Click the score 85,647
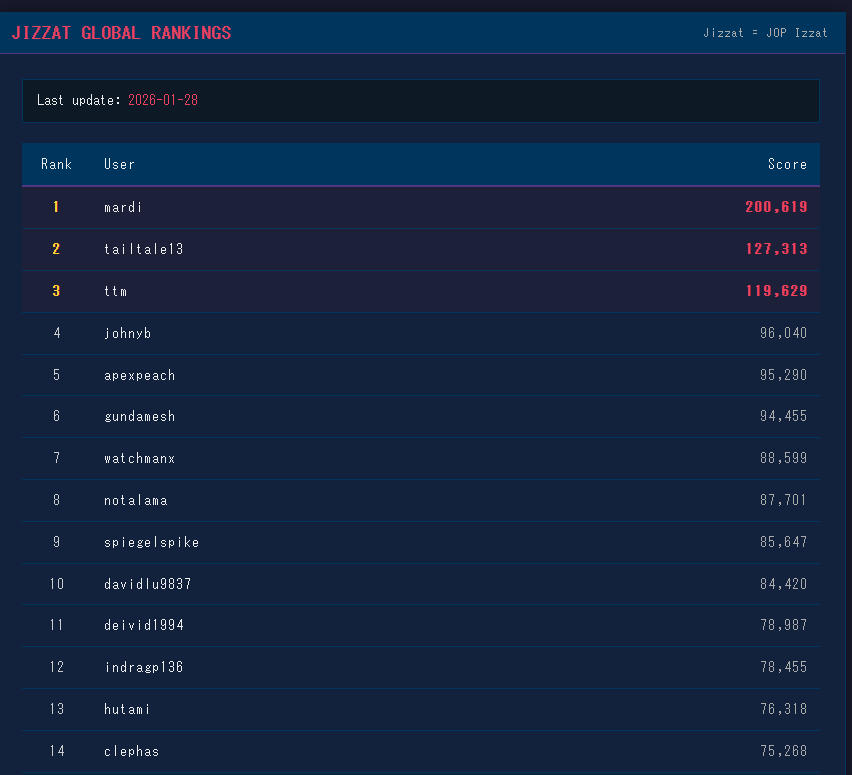This screenshot has width=852, height=775. (784, 542)
